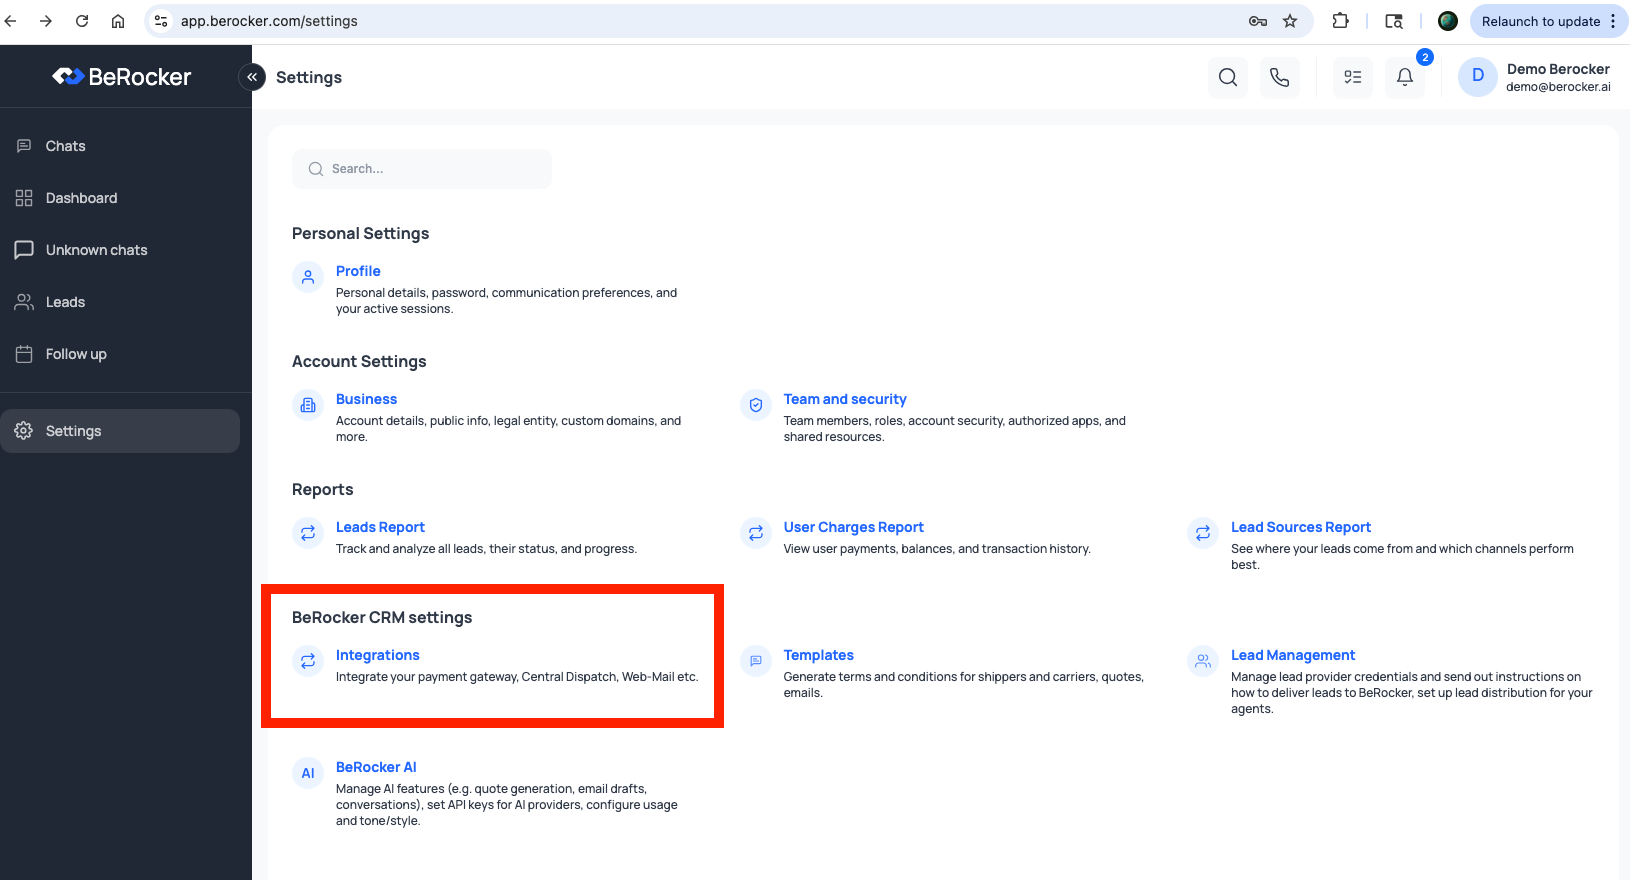1630x880 pixels.
Task: Collapse the sidebar with the double-chevron button
Action: click(252, 77)
